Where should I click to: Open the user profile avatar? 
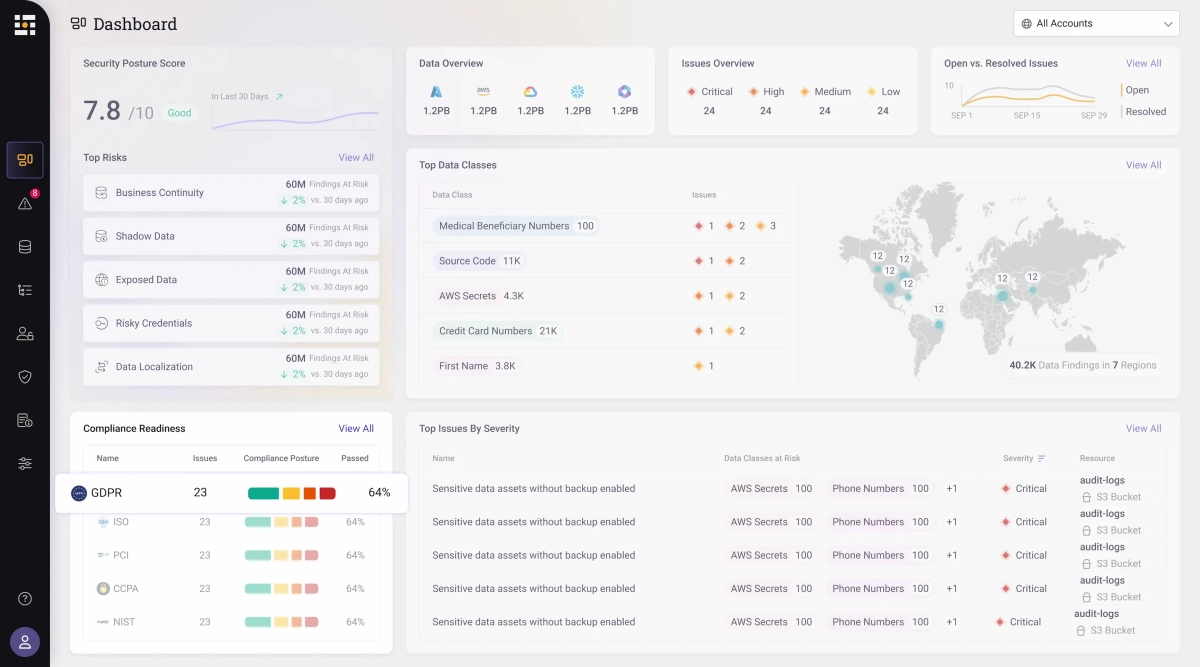click(x=25, y=642)
